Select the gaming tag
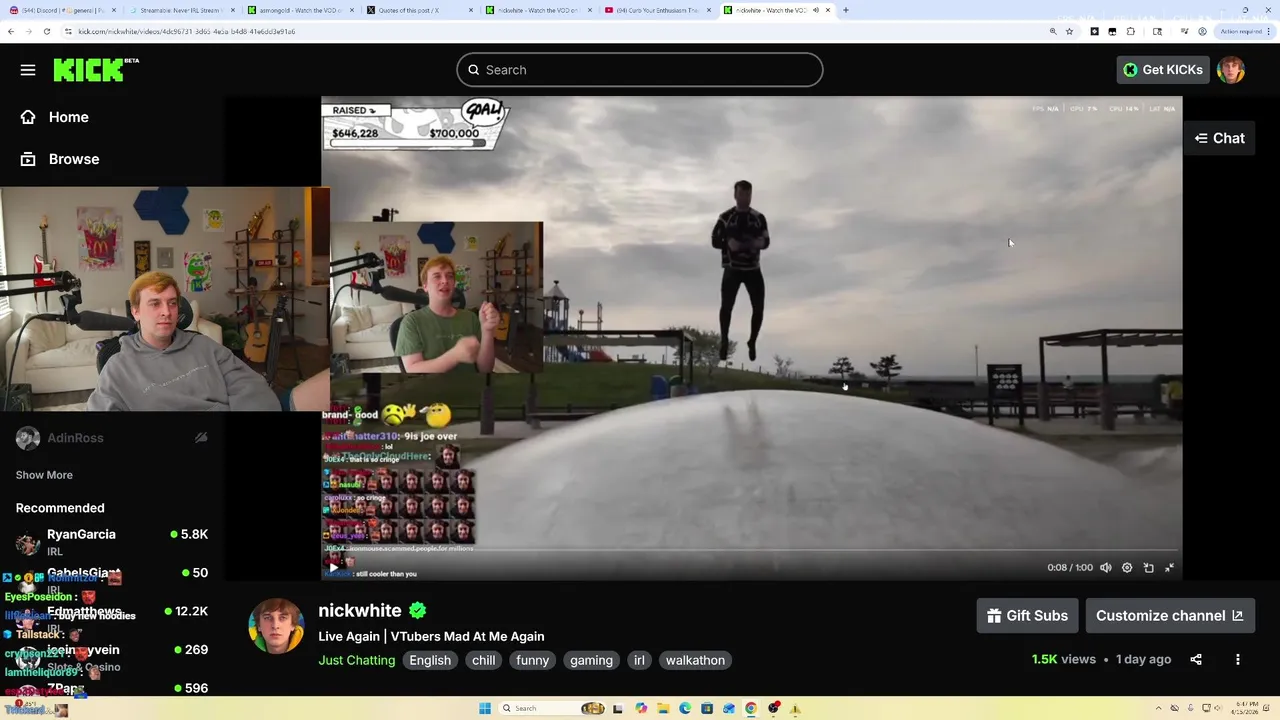Image resolution: width=1280 pixels, height=720 pixels. point(591,660)
